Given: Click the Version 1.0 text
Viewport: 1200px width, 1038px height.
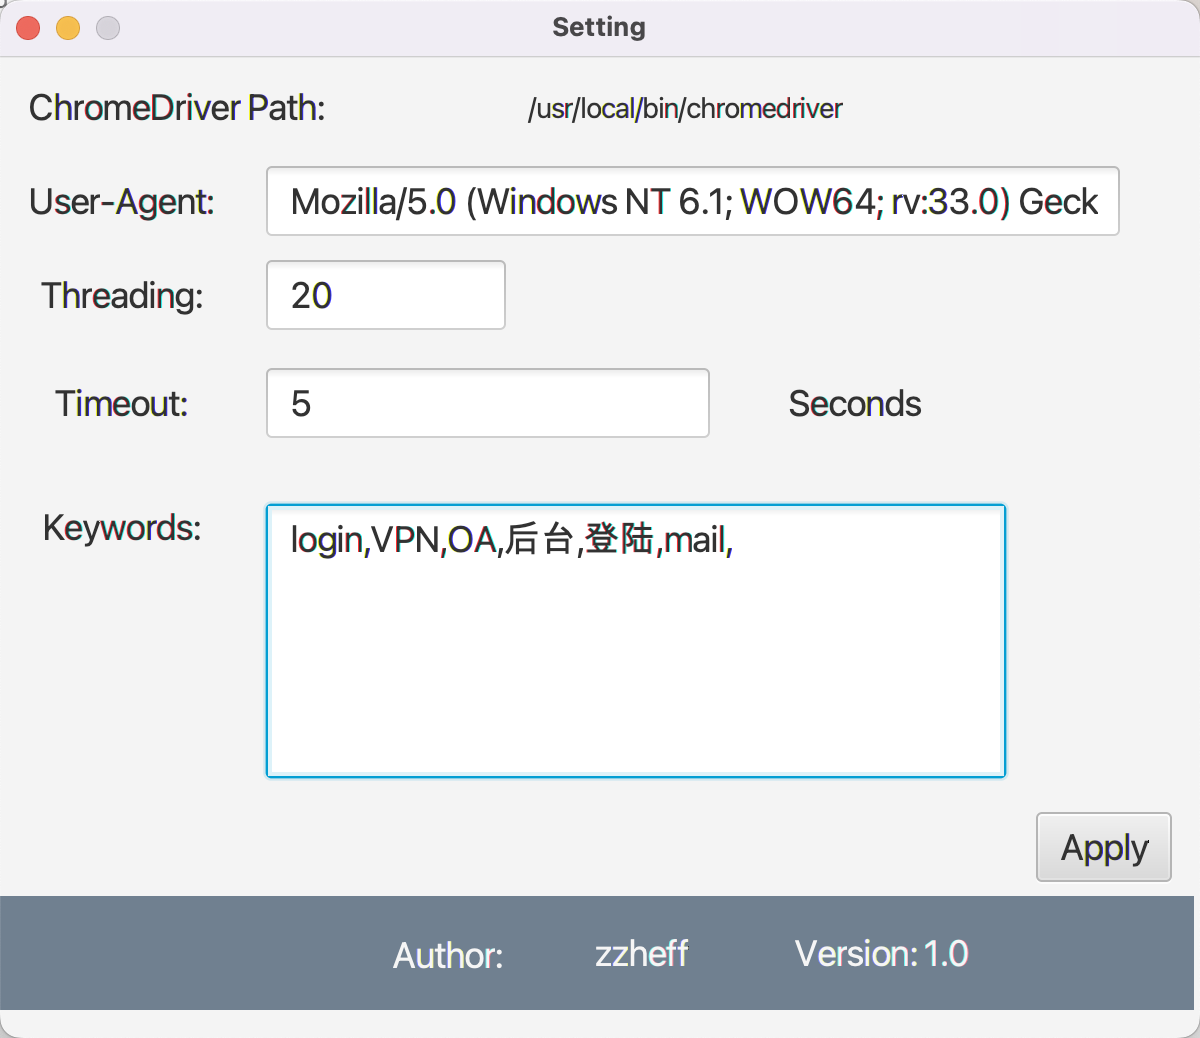Looking at the screenshot, I should click(881, 954).
